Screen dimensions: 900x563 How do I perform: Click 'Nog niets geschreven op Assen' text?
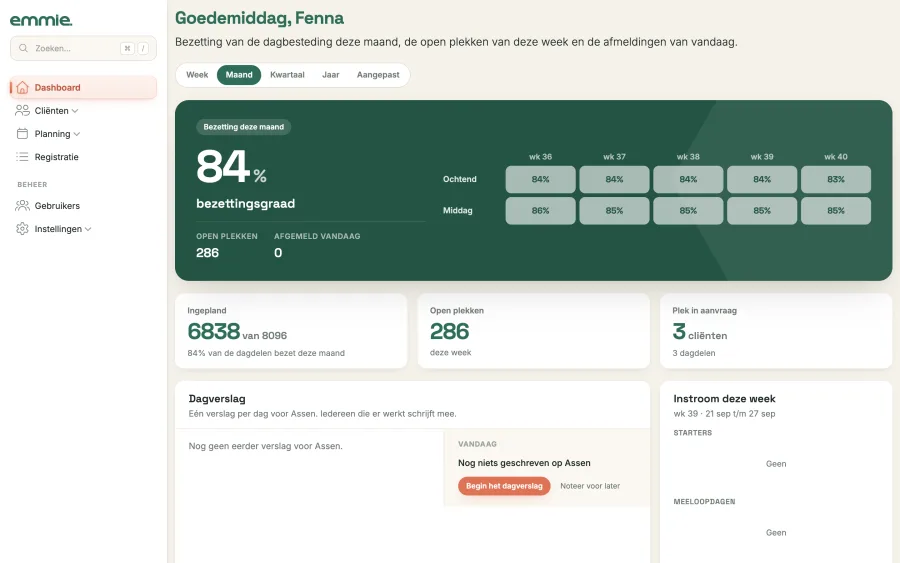pyautogui.click(x=524, y=463)
